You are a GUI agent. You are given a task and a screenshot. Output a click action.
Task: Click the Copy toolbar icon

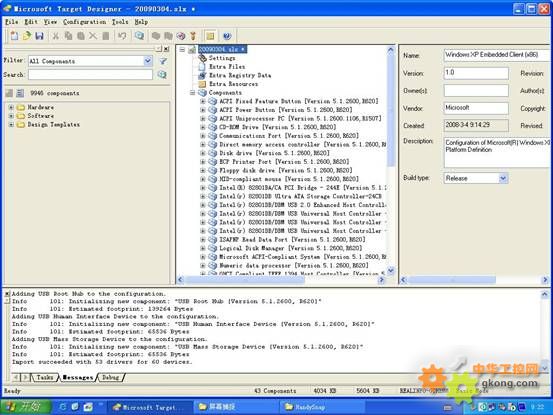click(68, 36)
